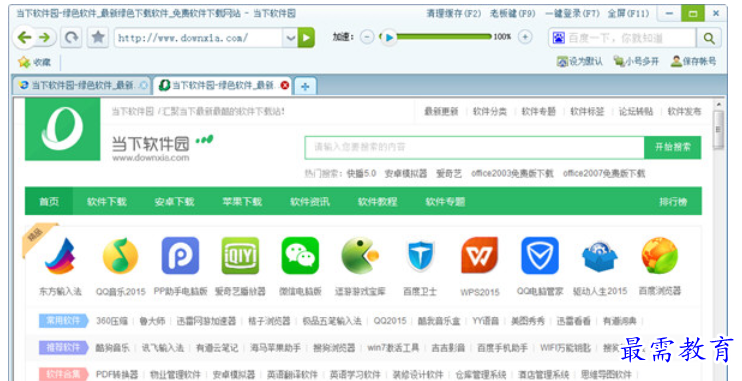Click the Baidu search input field

pos(631,38)
